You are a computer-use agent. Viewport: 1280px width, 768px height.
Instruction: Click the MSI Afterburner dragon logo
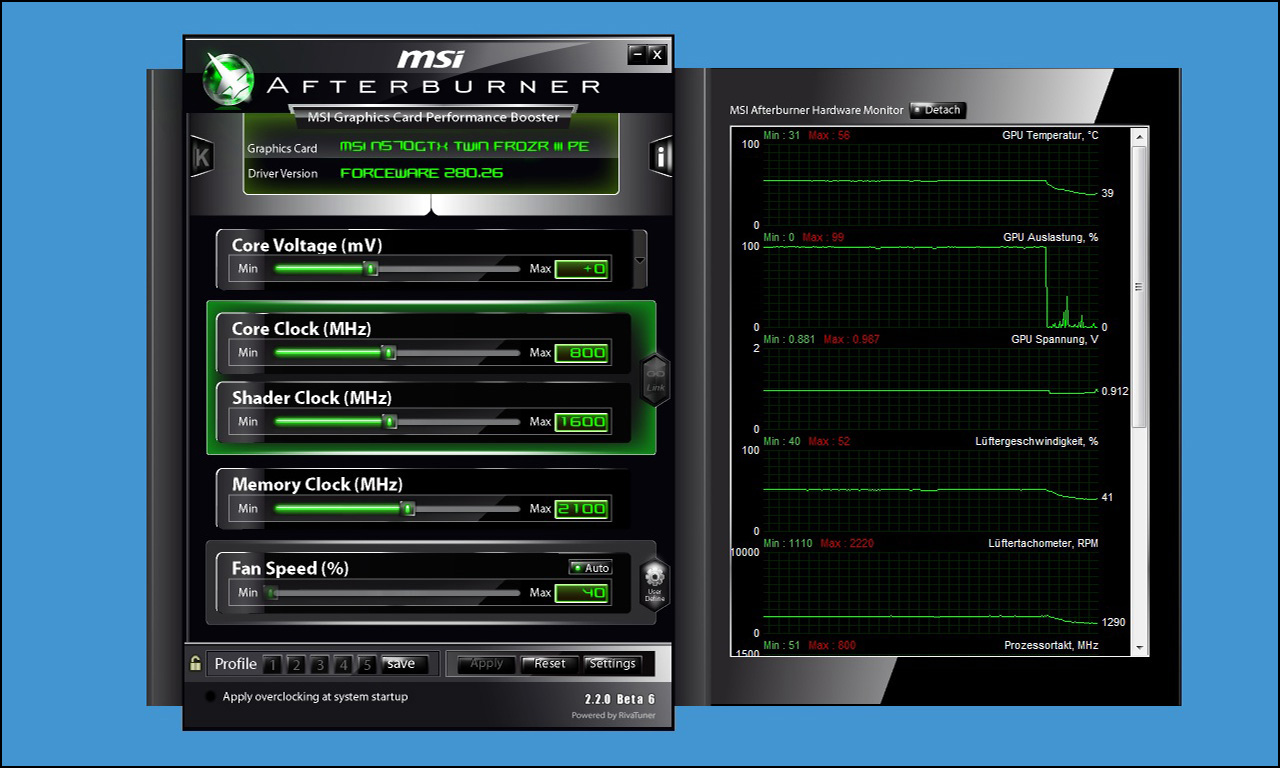[x=228, y=78]
